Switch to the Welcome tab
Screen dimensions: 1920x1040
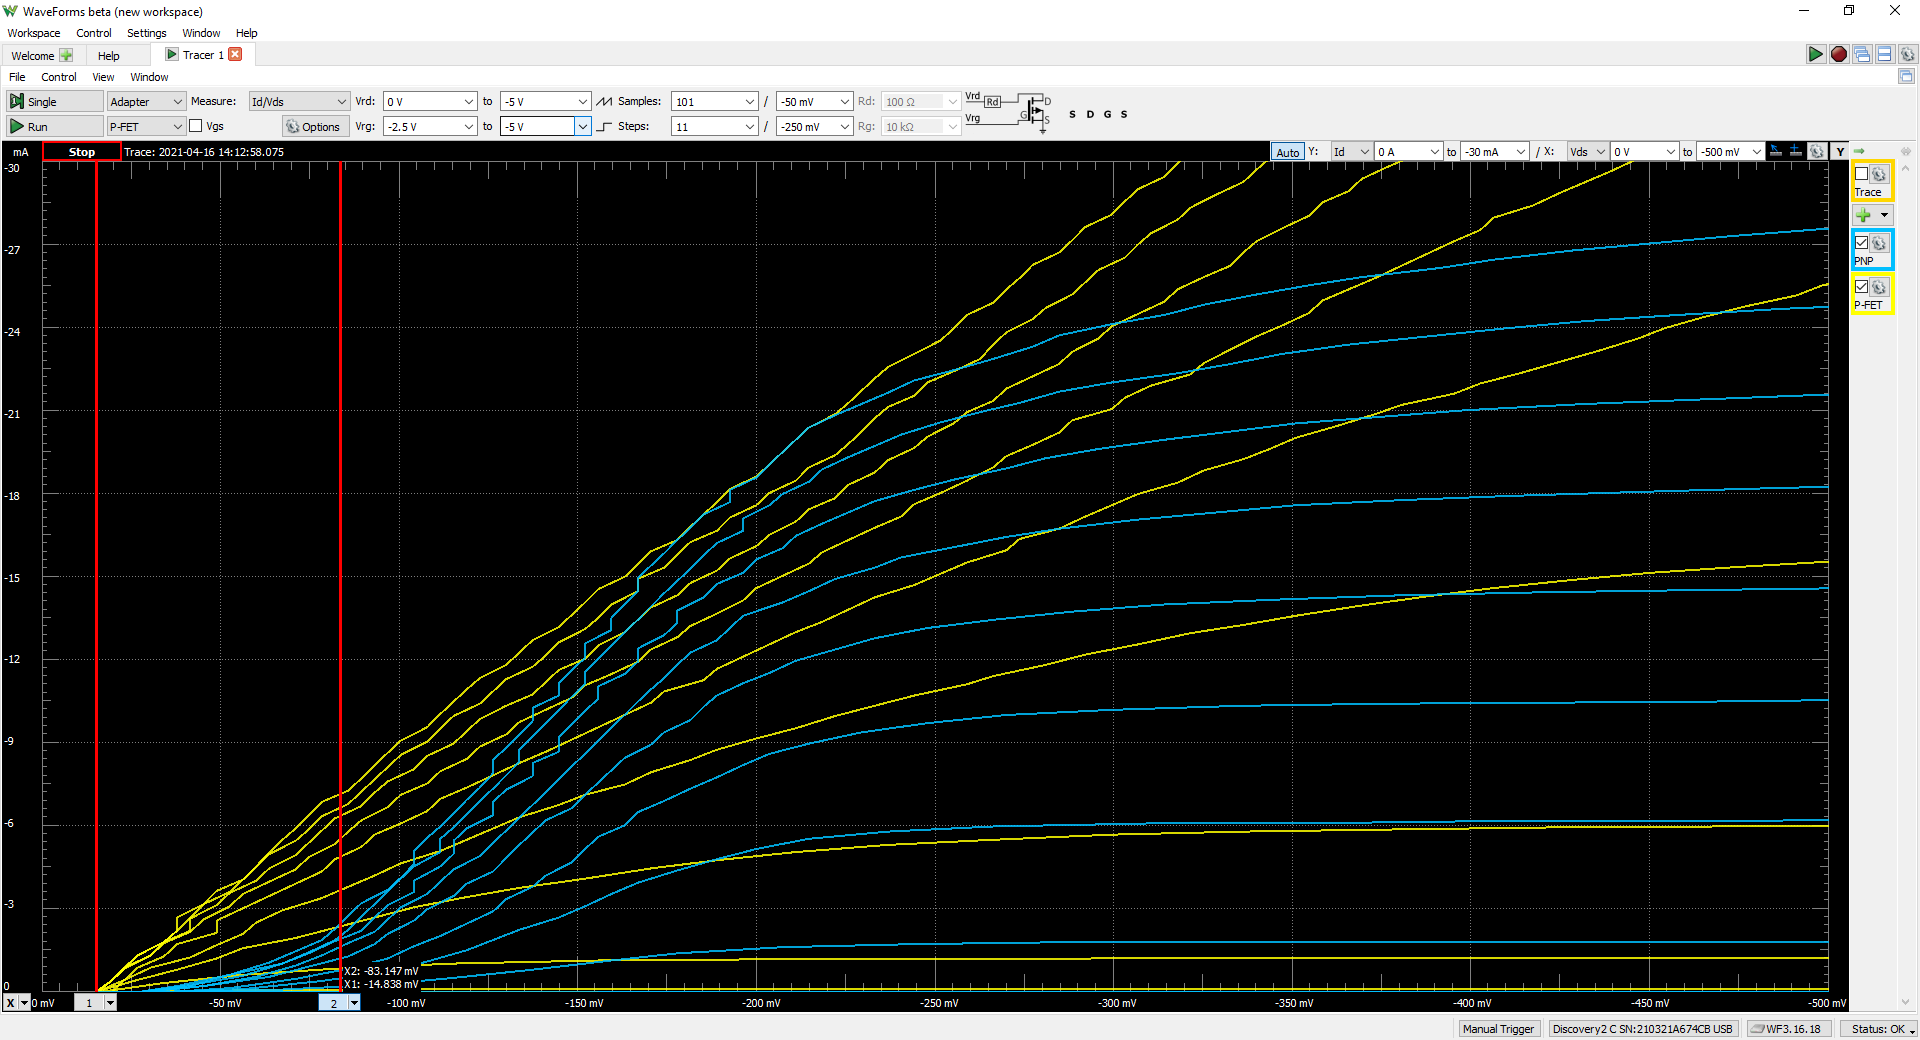click(41, 55)
